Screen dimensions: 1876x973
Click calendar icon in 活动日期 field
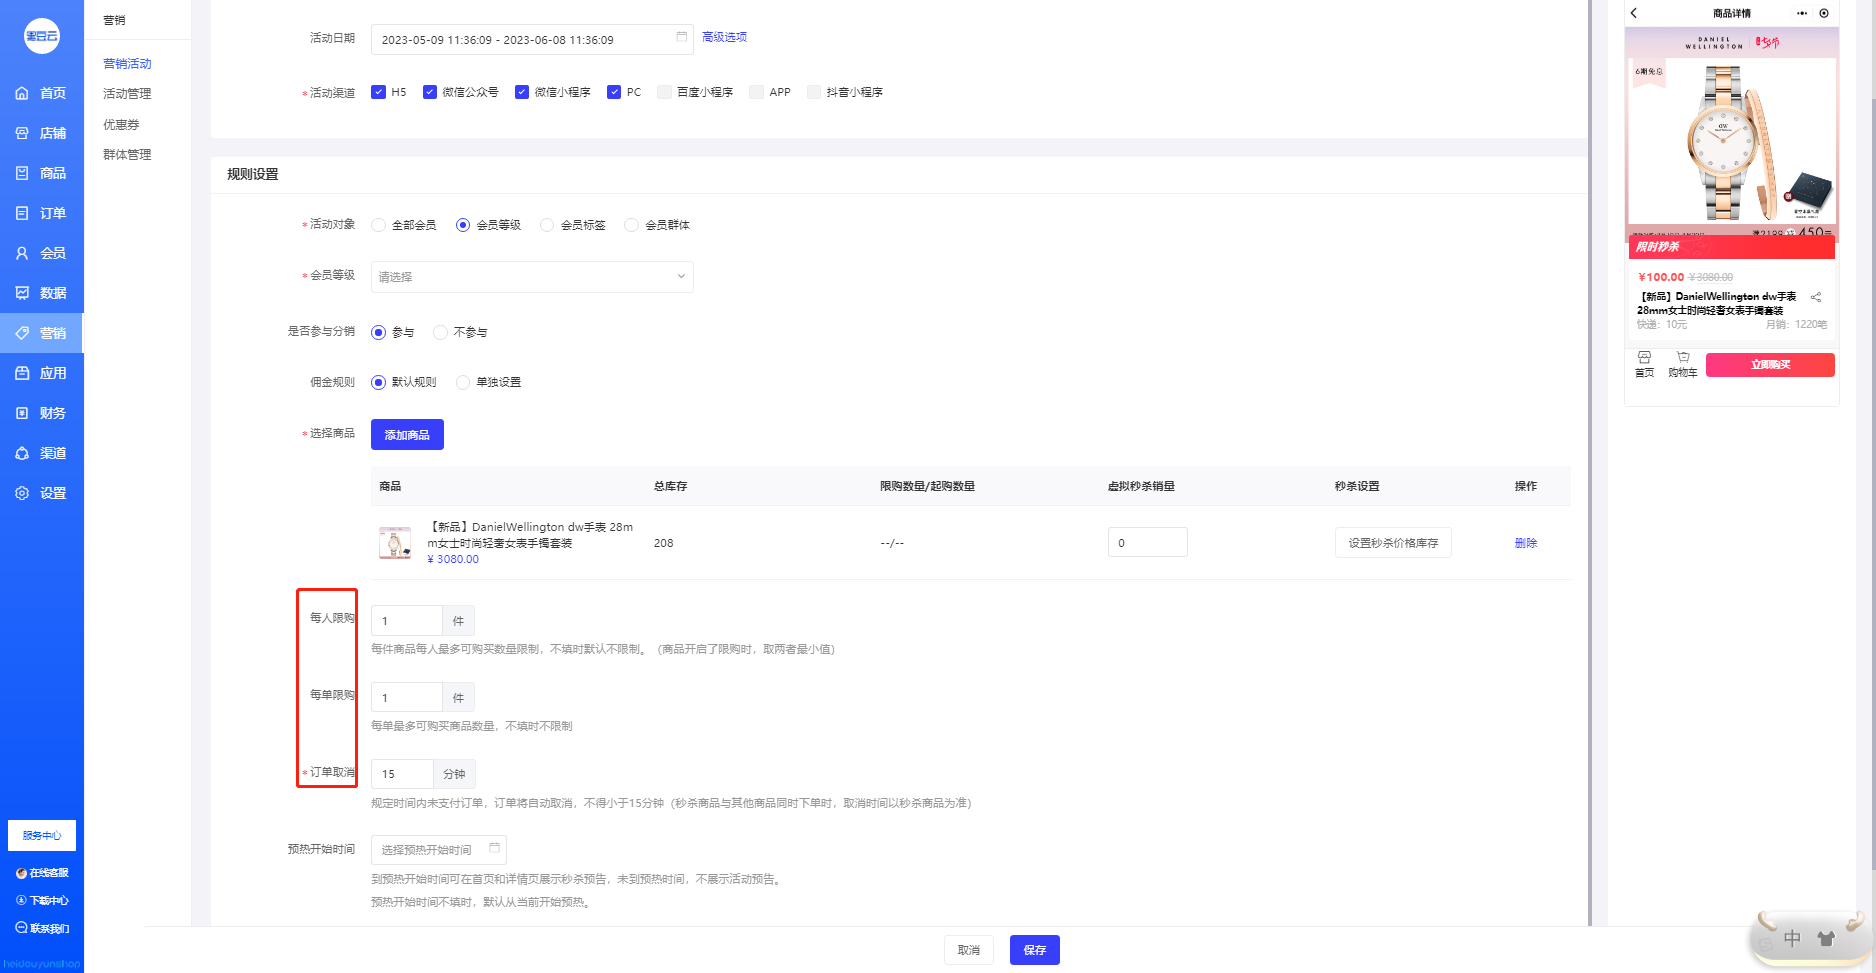[682, 37]
